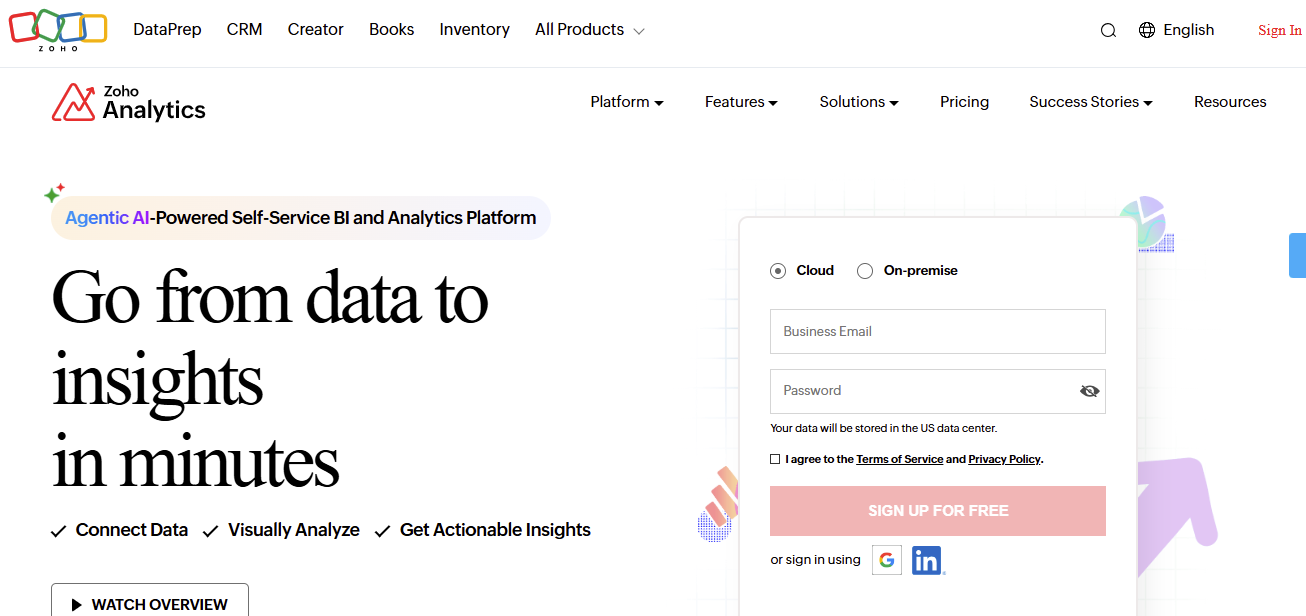Open the Terms of Service link
1306x616 pixels.
pyautogui.click(x=899, y=459)
